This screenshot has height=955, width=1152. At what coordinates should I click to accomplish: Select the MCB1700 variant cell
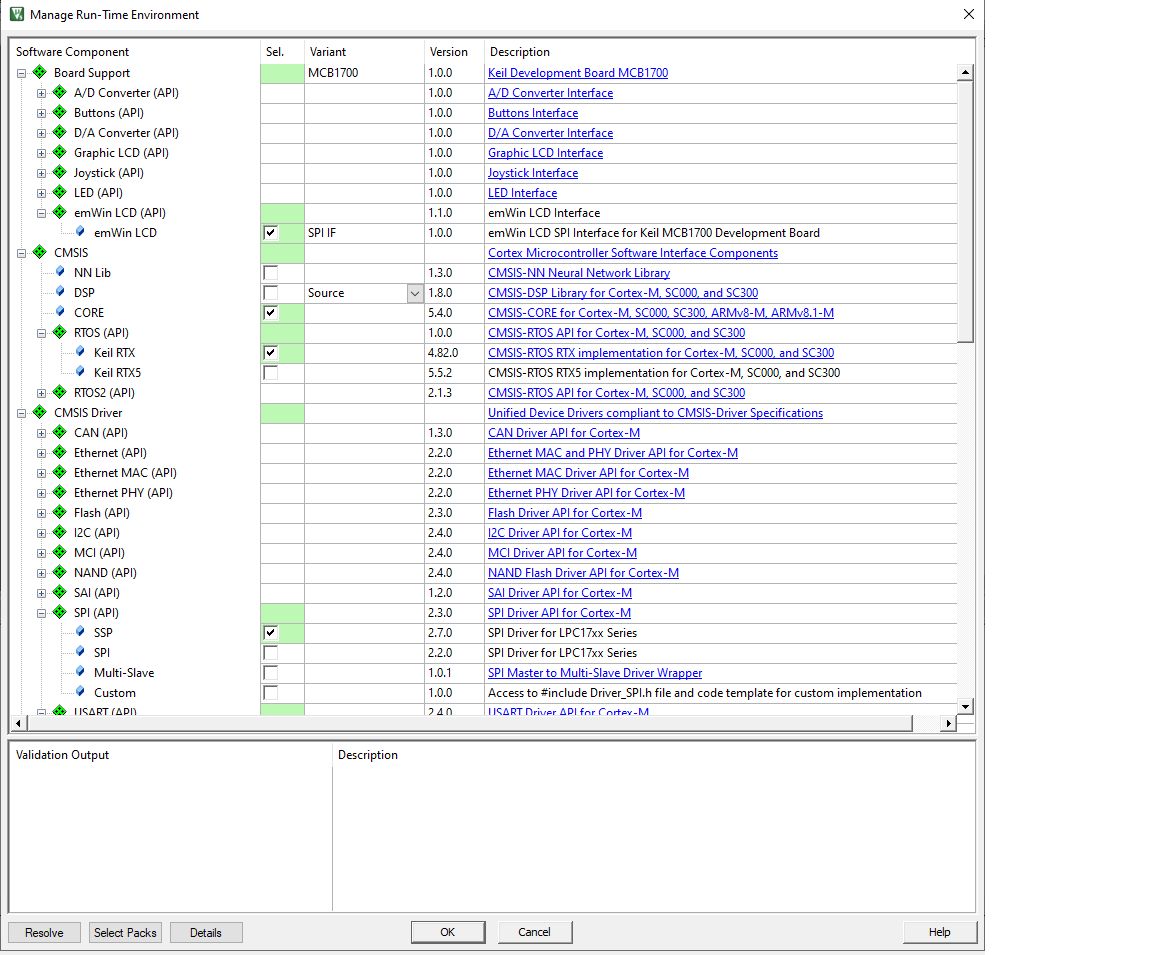point(364,73)
